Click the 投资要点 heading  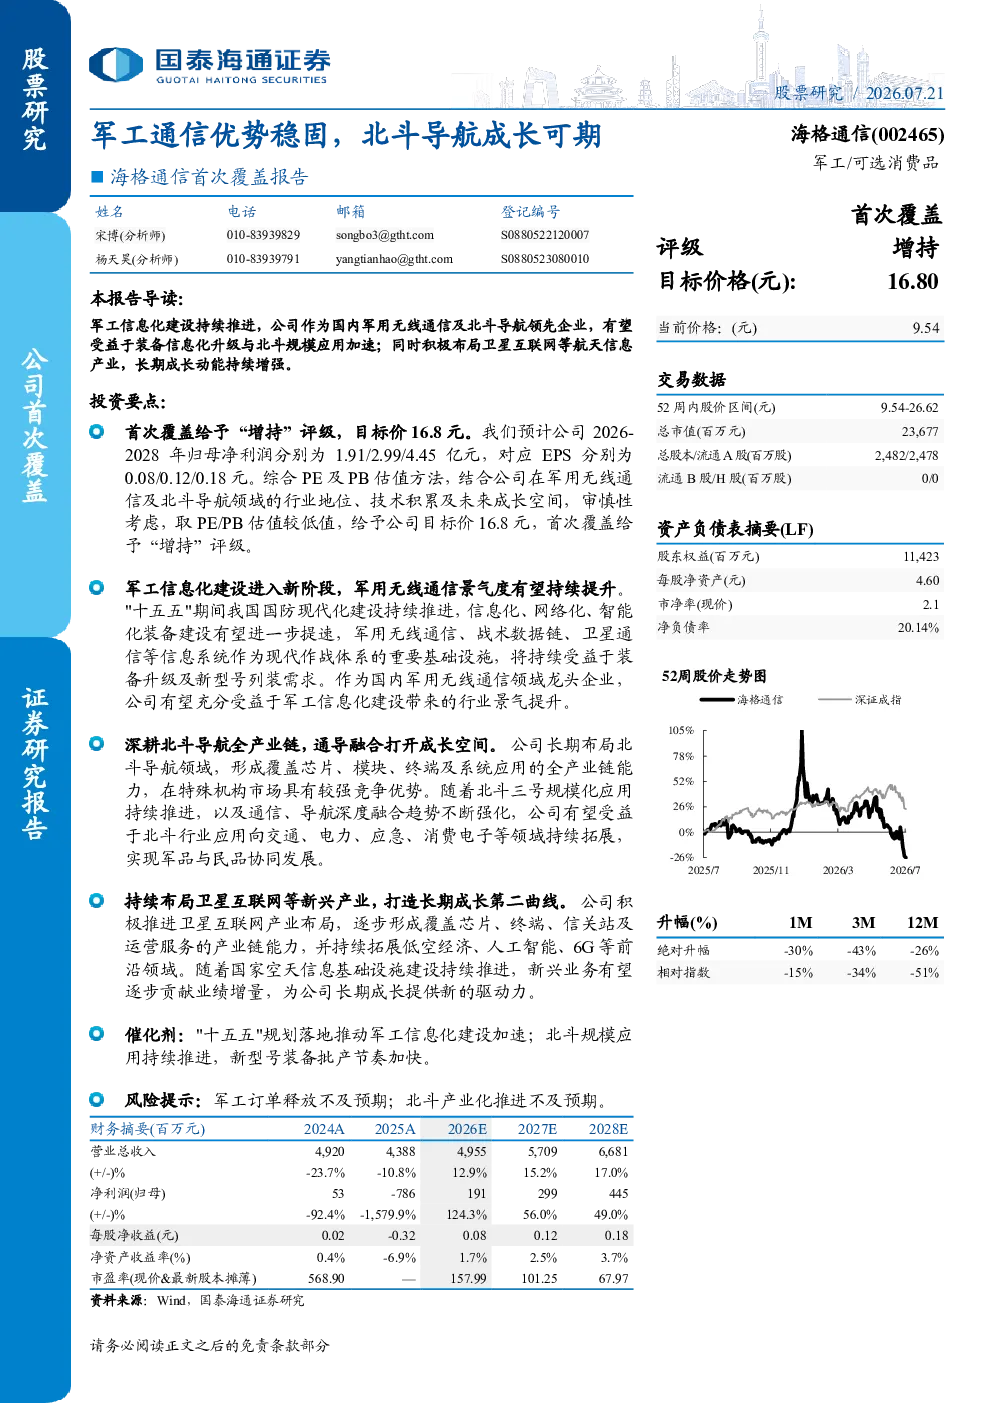(128, 401)
